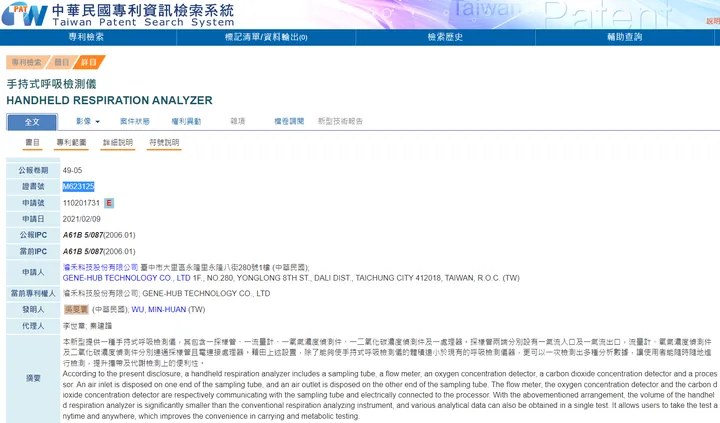Open the 專利檢索 navigation menu
The image size is (720, 423).
[x=86, y=37]
